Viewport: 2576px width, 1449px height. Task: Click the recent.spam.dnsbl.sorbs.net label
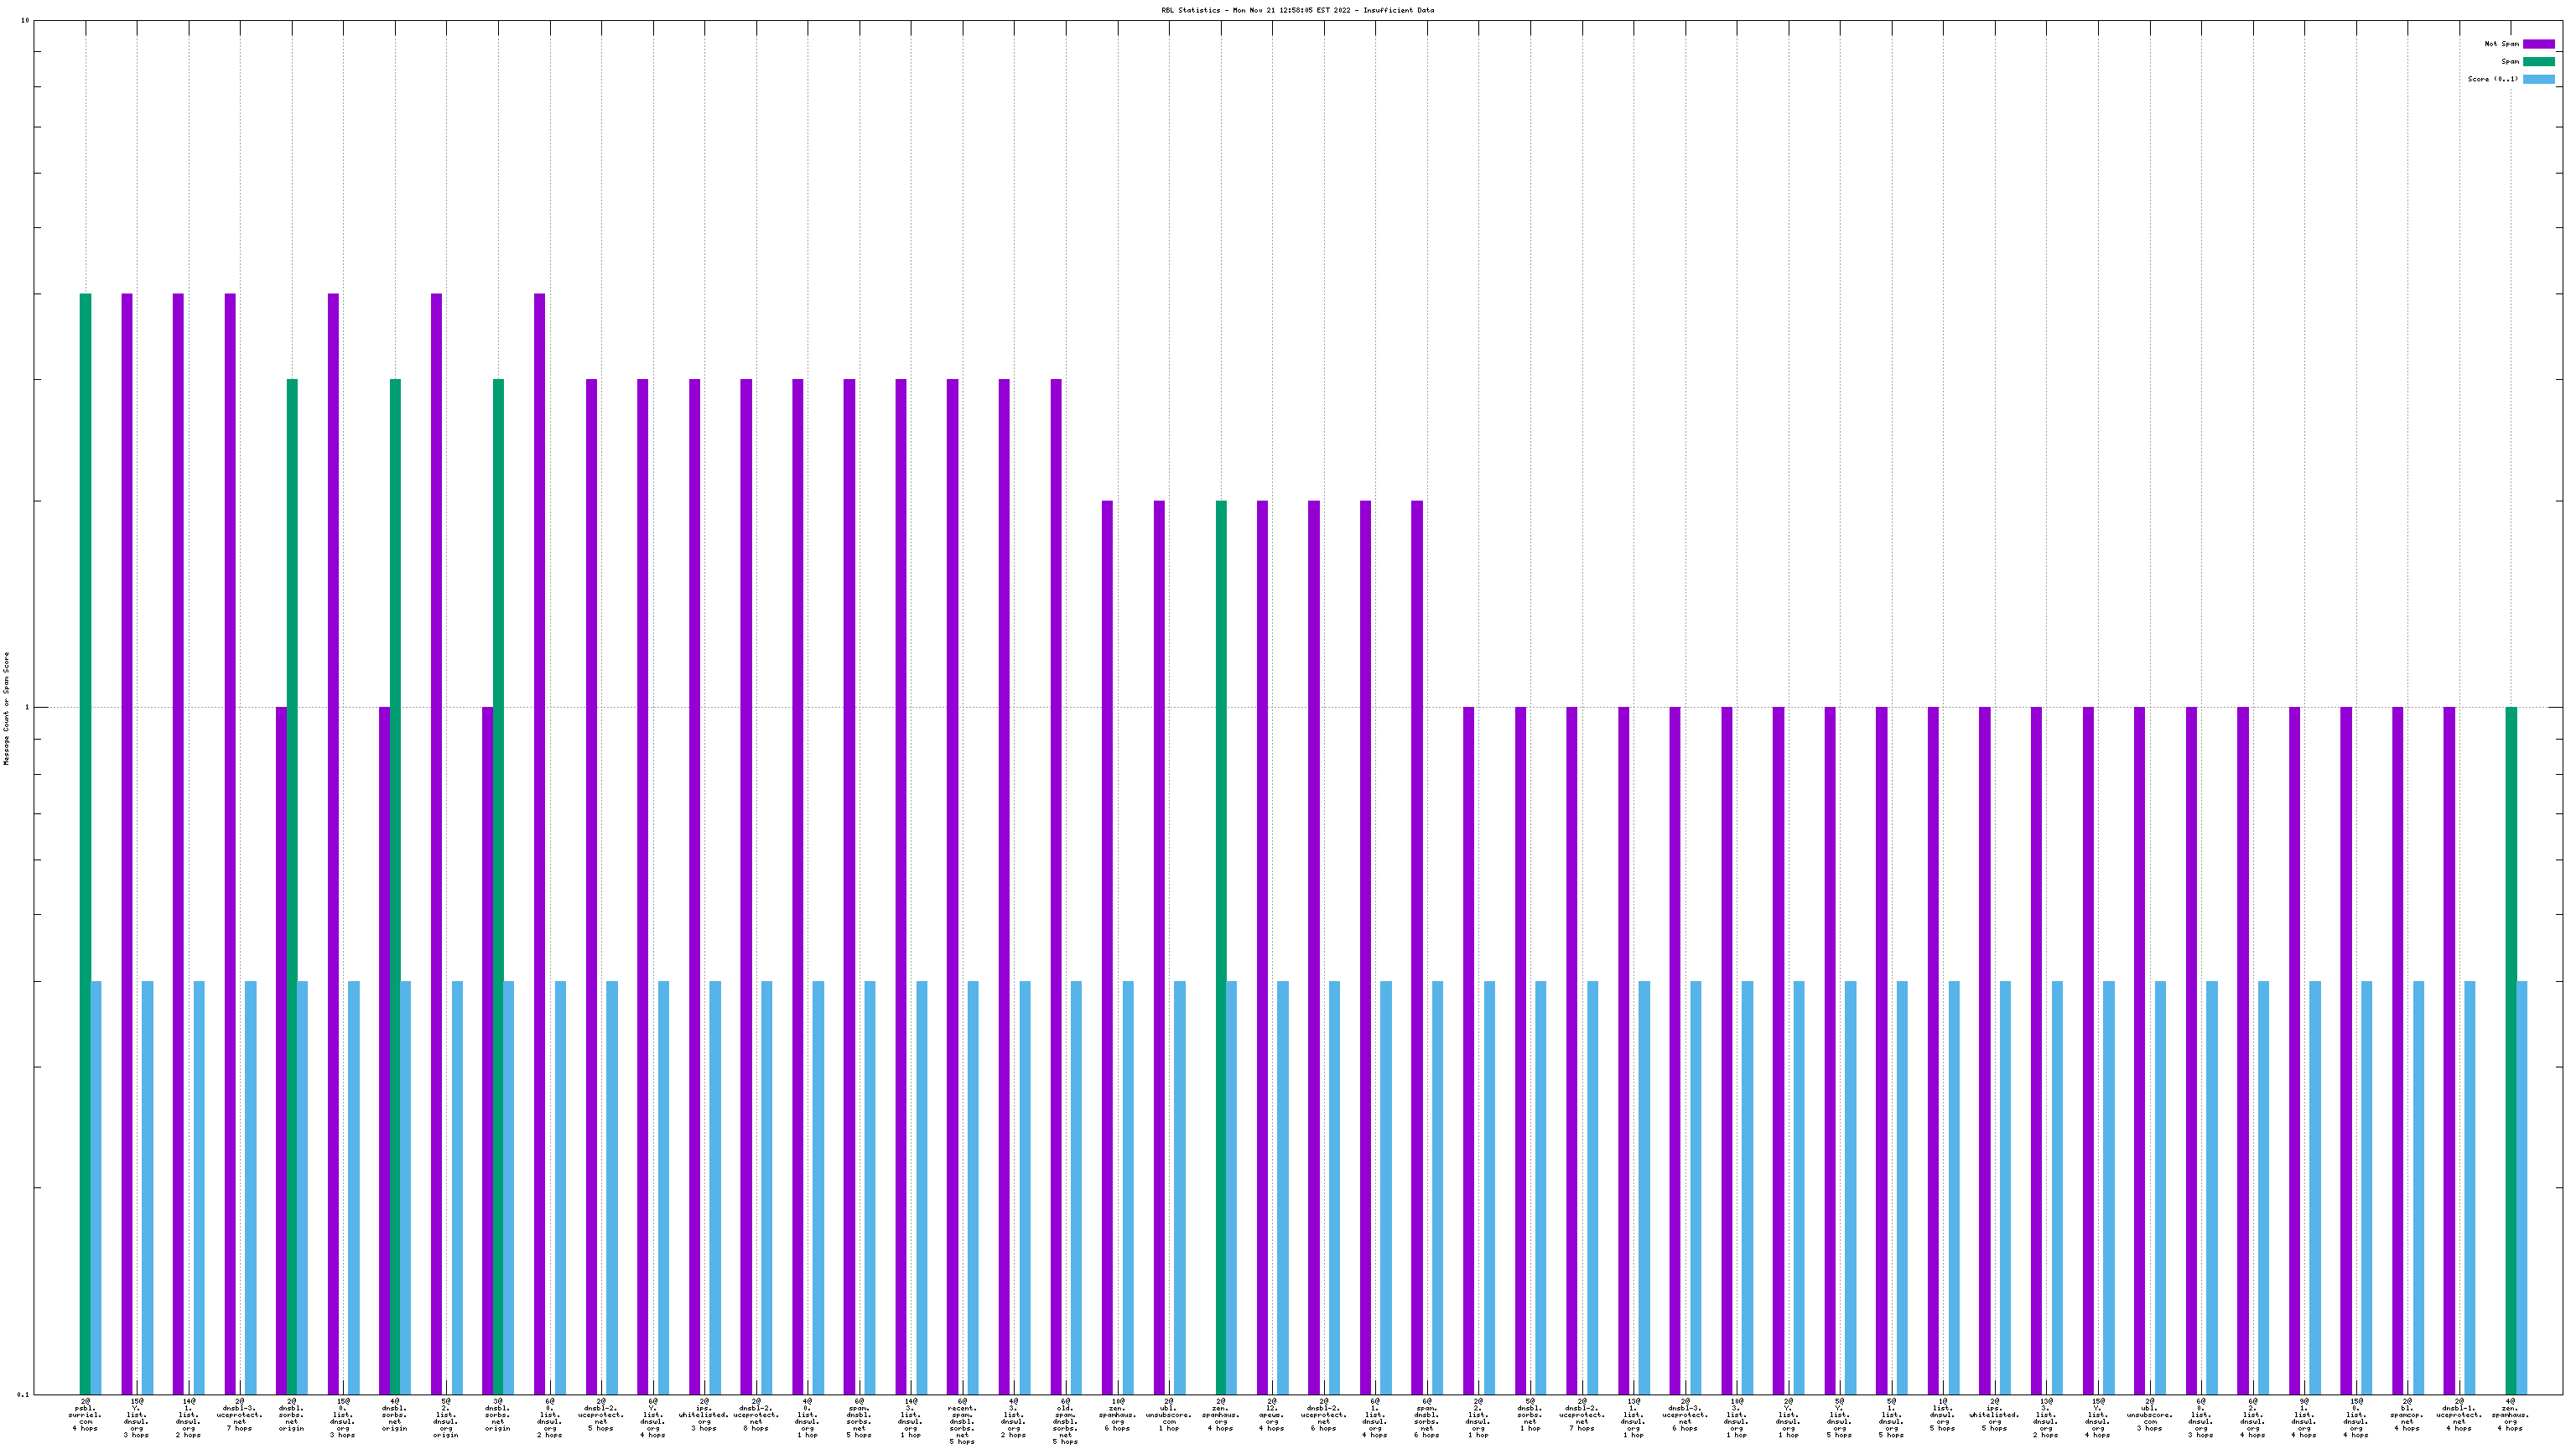pos(962,1421)
